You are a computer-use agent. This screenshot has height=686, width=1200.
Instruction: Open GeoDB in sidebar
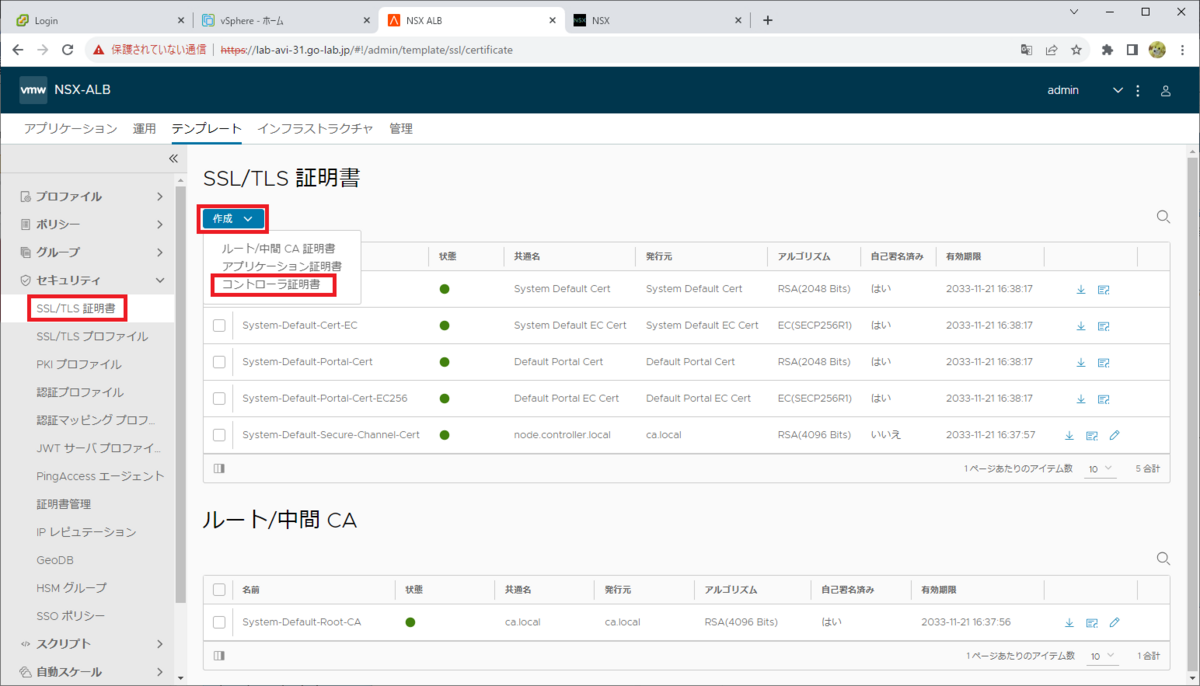(55, 560)
